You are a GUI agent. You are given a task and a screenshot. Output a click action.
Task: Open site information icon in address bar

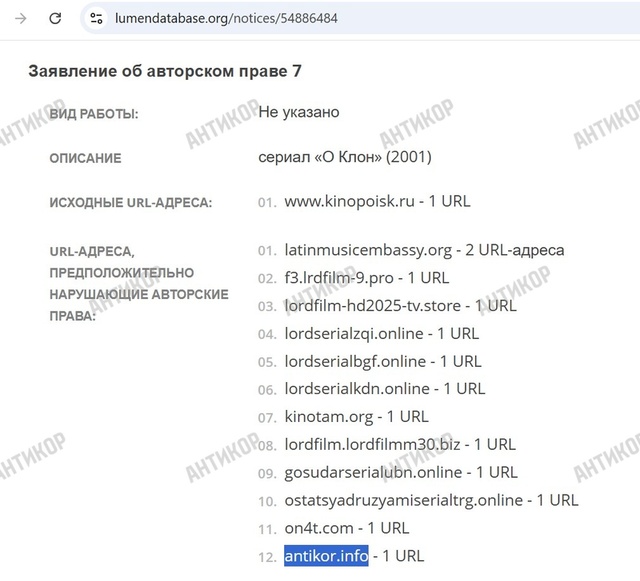[96, 18]
